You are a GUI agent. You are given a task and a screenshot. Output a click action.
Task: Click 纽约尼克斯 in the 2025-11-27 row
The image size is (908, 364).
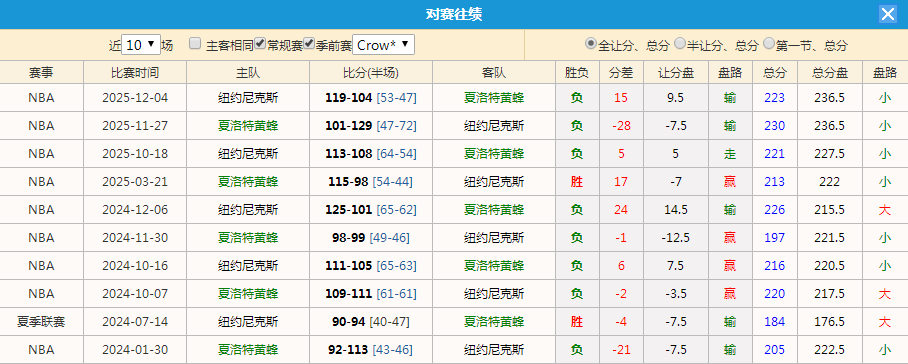494,126
